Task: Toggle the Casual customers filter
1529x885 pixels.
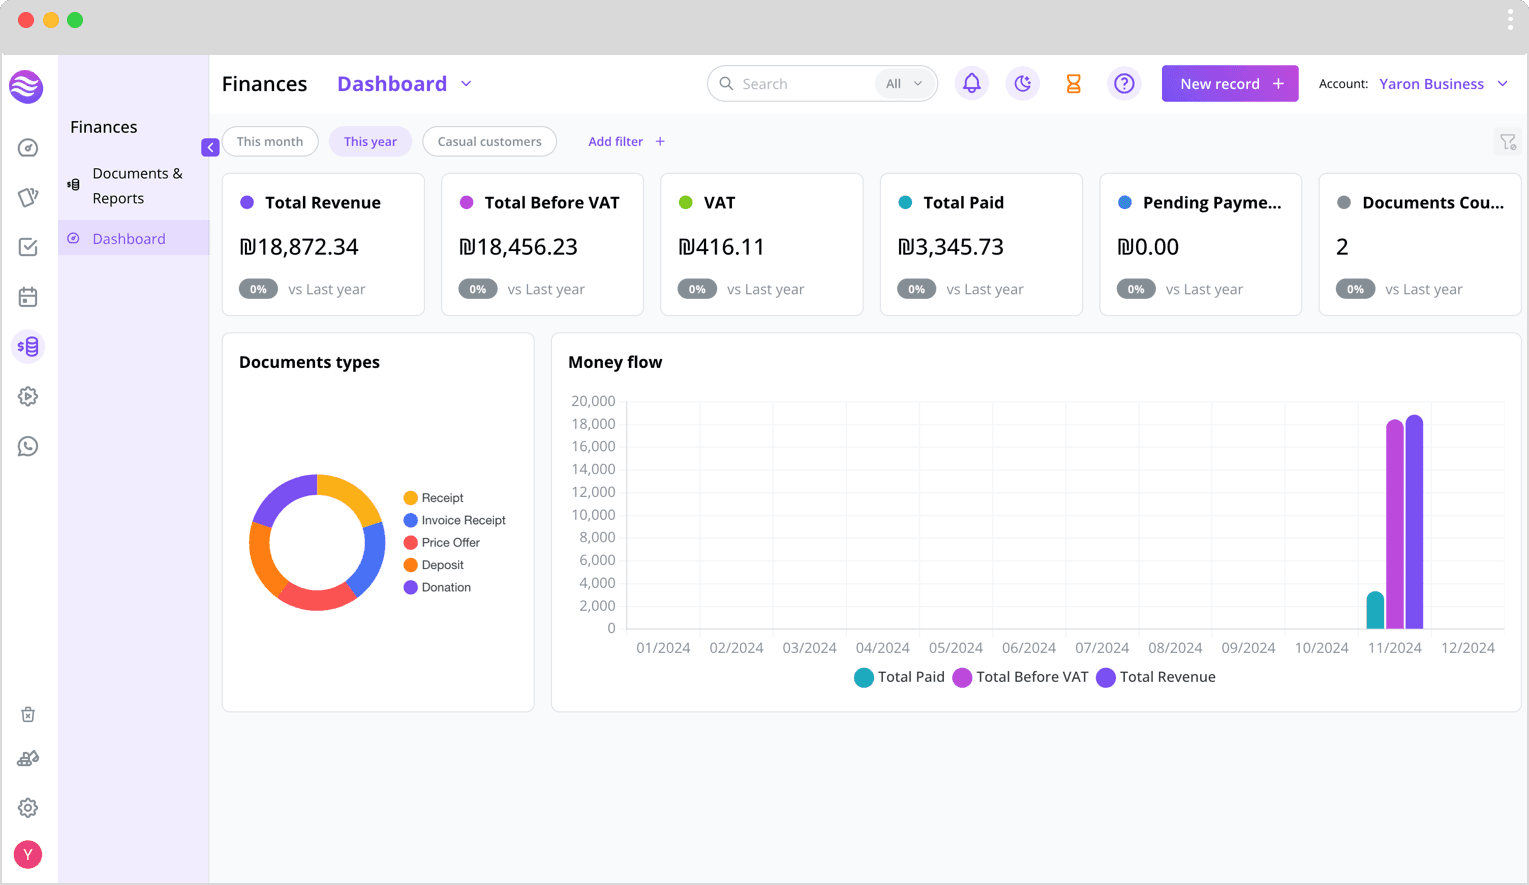Action: [x=490, y=142]
